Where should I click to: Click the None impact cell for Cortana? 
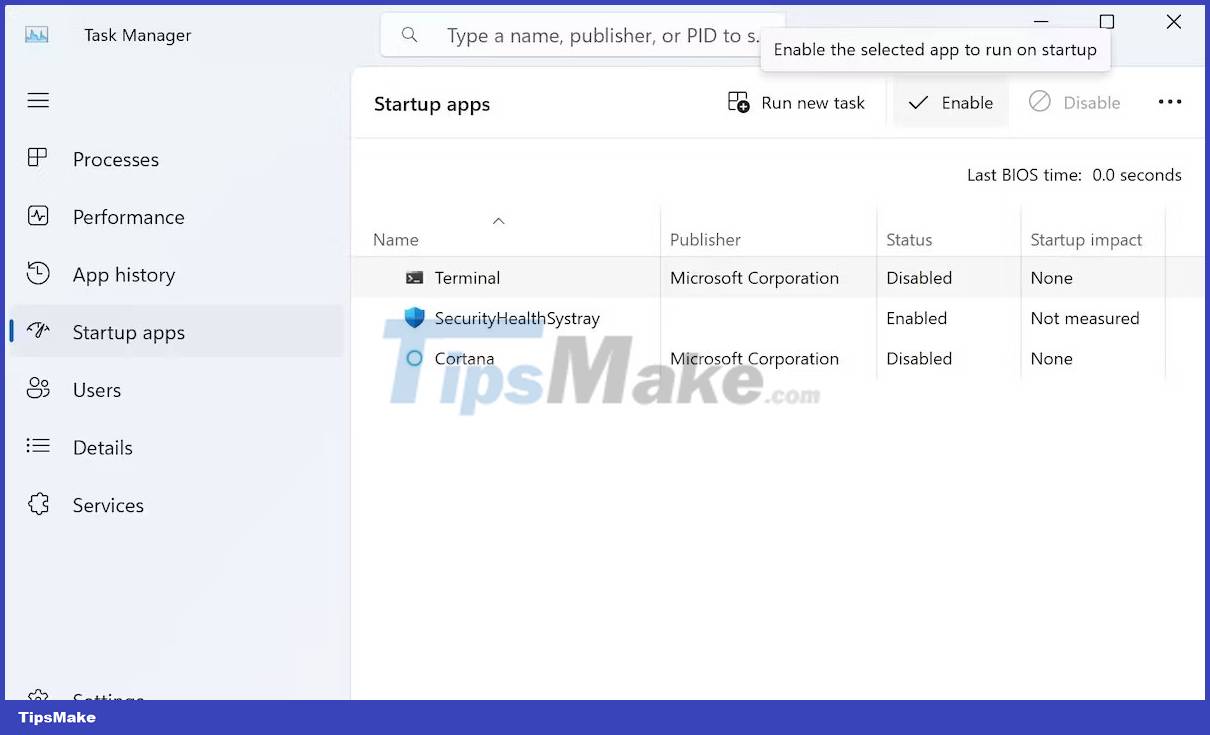tap(1051, 358)
